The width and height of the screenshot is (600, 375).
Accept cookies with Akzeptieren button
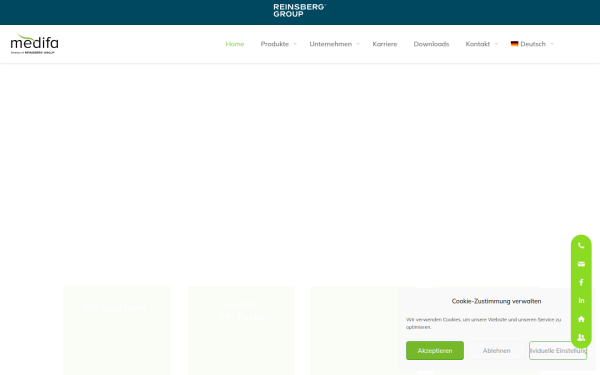click(435, 351)
